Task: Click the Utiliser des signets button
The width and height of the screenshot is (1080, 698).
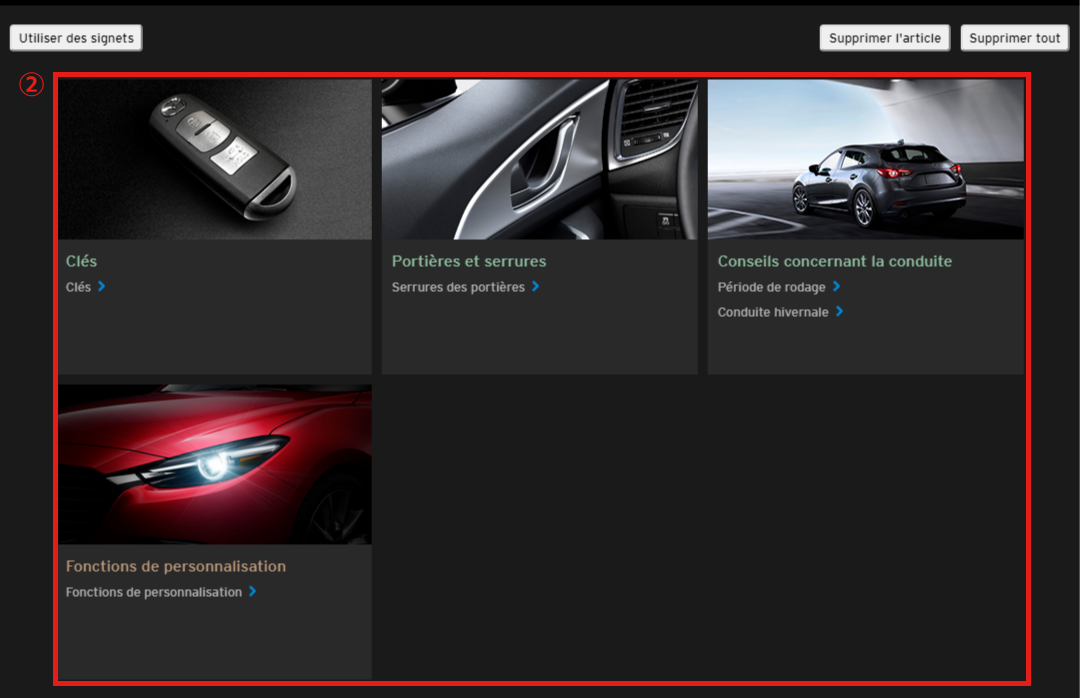Action: tap(76, 38)
